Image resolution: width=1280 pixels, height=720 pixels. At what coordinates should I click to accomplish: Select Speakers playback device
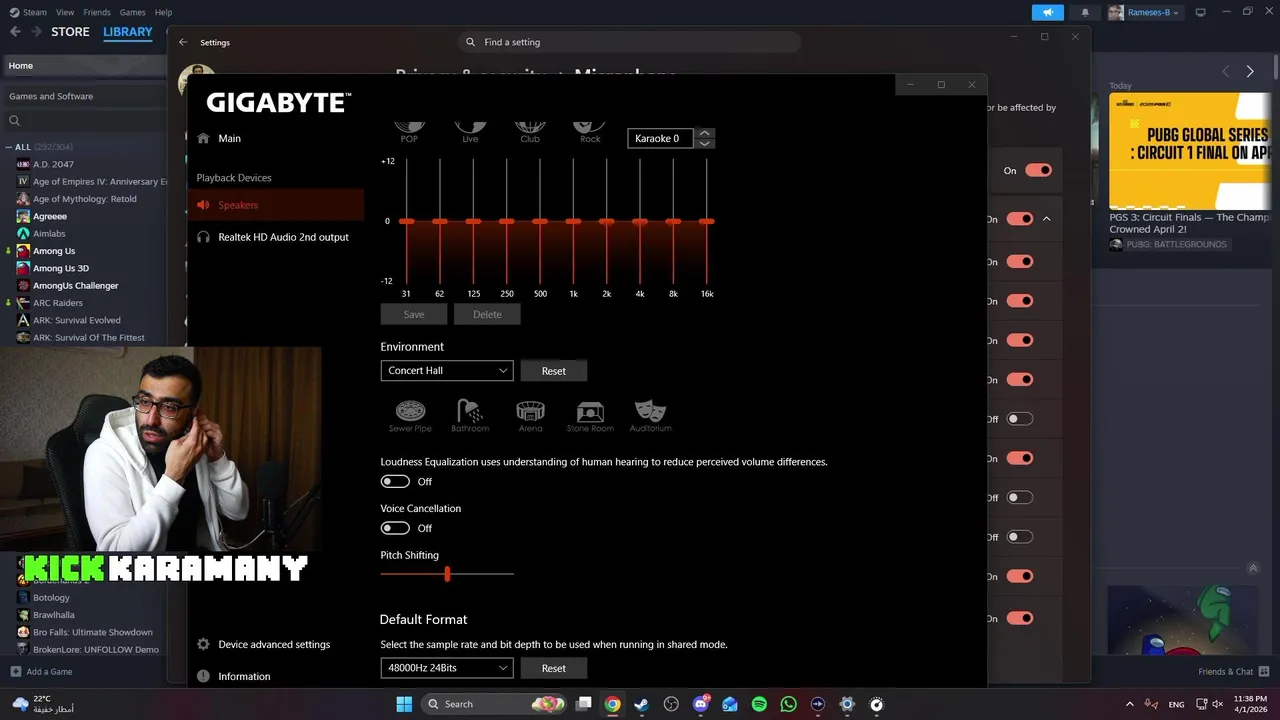point(275,205)
